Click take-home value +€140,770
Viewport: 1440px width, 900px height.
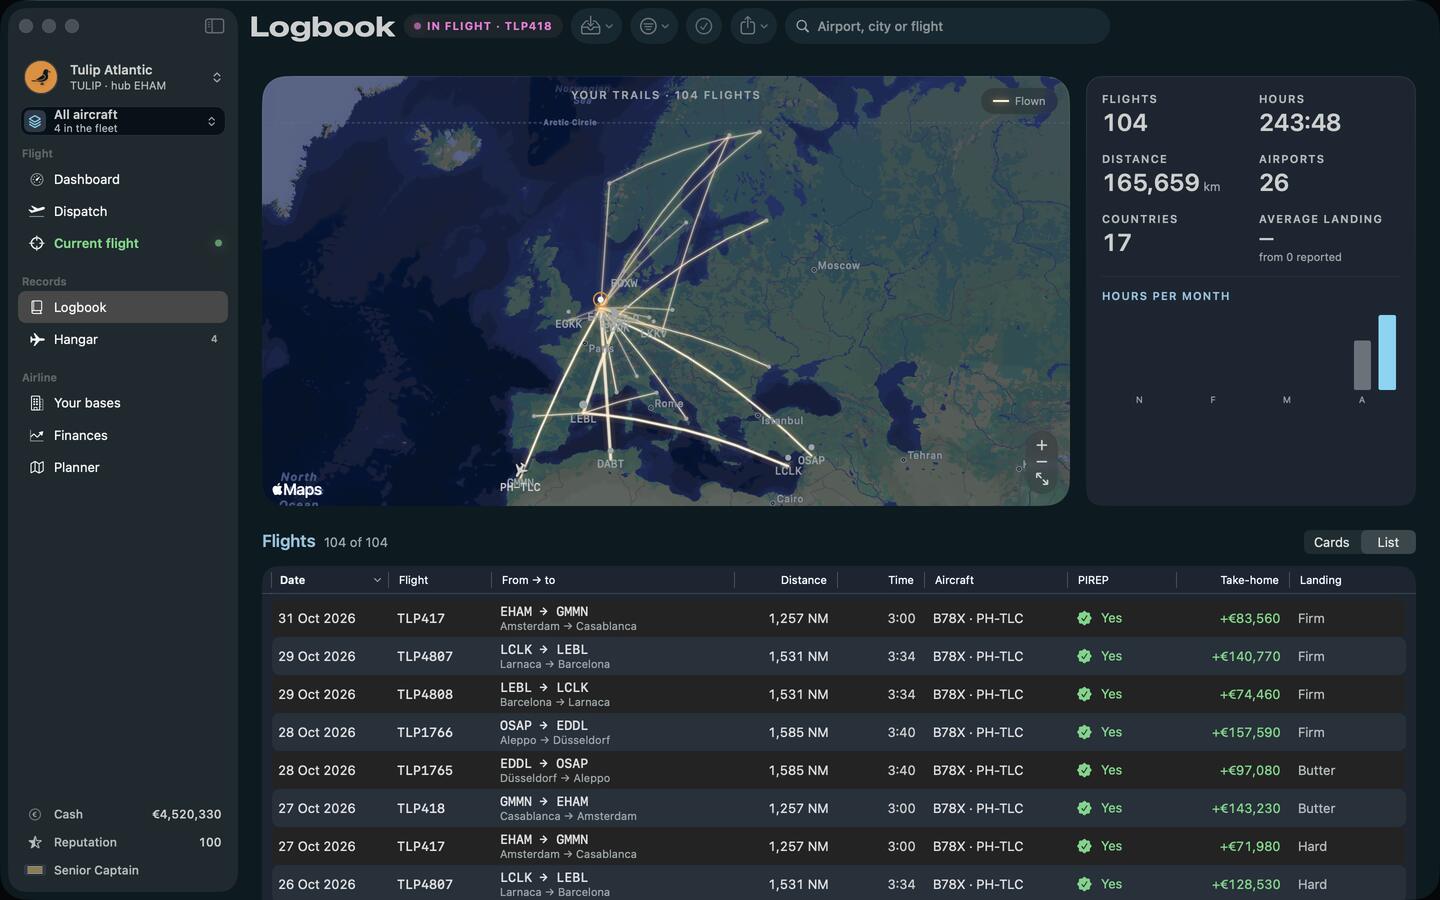(1246, 656)
